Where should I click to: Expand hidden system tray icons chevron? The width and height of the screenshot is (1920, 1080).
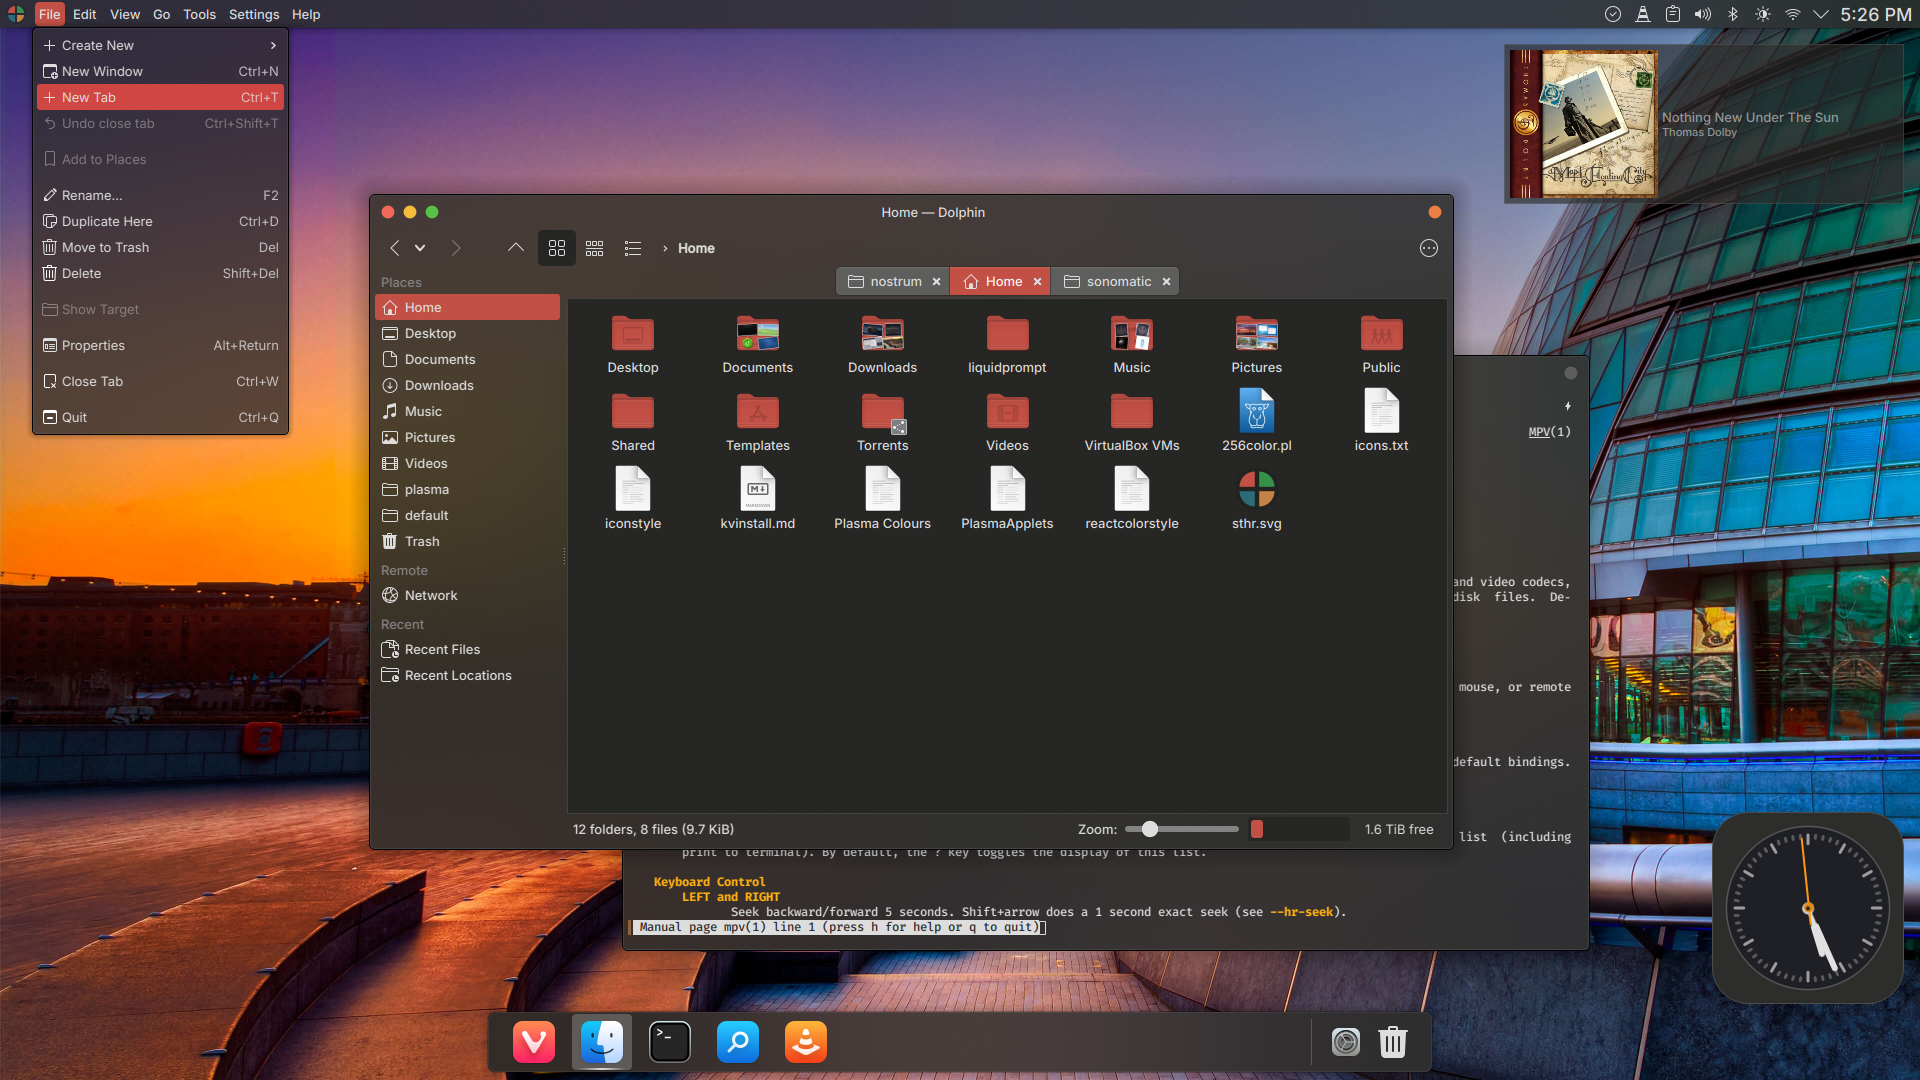1822,14
